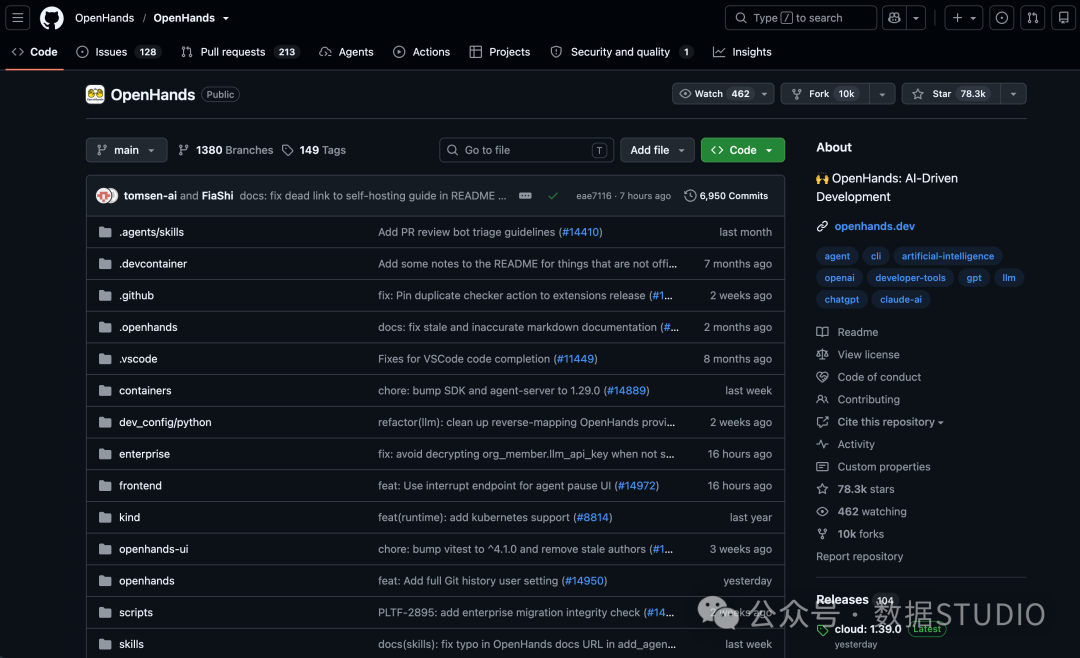
Task: Click the Go to file search field
Action: coord(526,150)
